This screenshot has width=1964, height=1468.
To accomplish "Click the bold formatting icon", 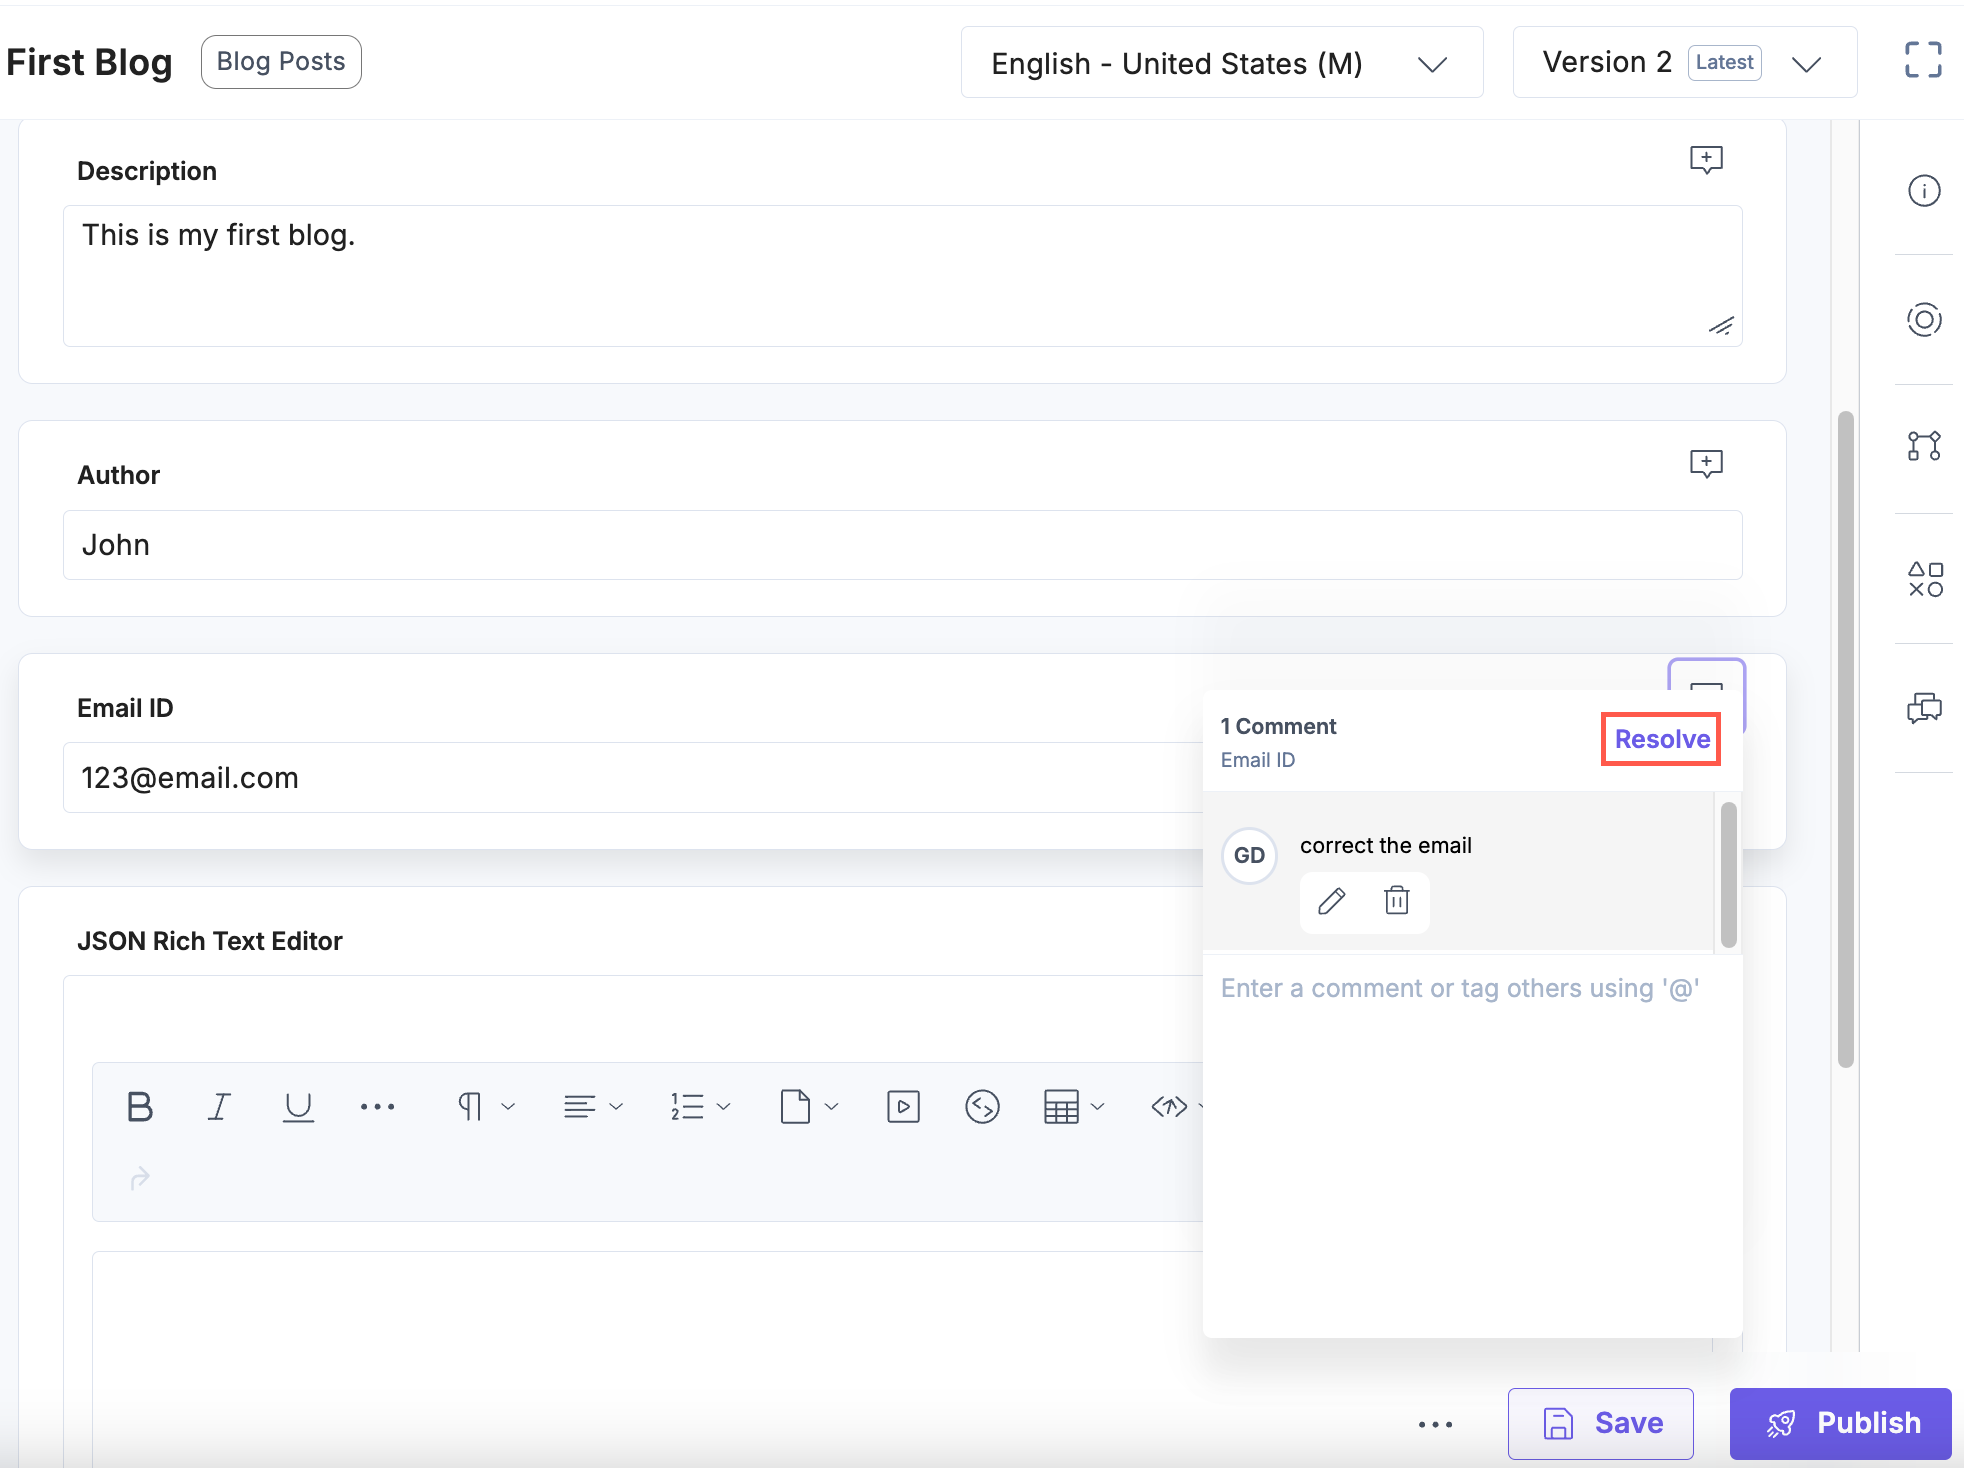I will (139, 1107).
